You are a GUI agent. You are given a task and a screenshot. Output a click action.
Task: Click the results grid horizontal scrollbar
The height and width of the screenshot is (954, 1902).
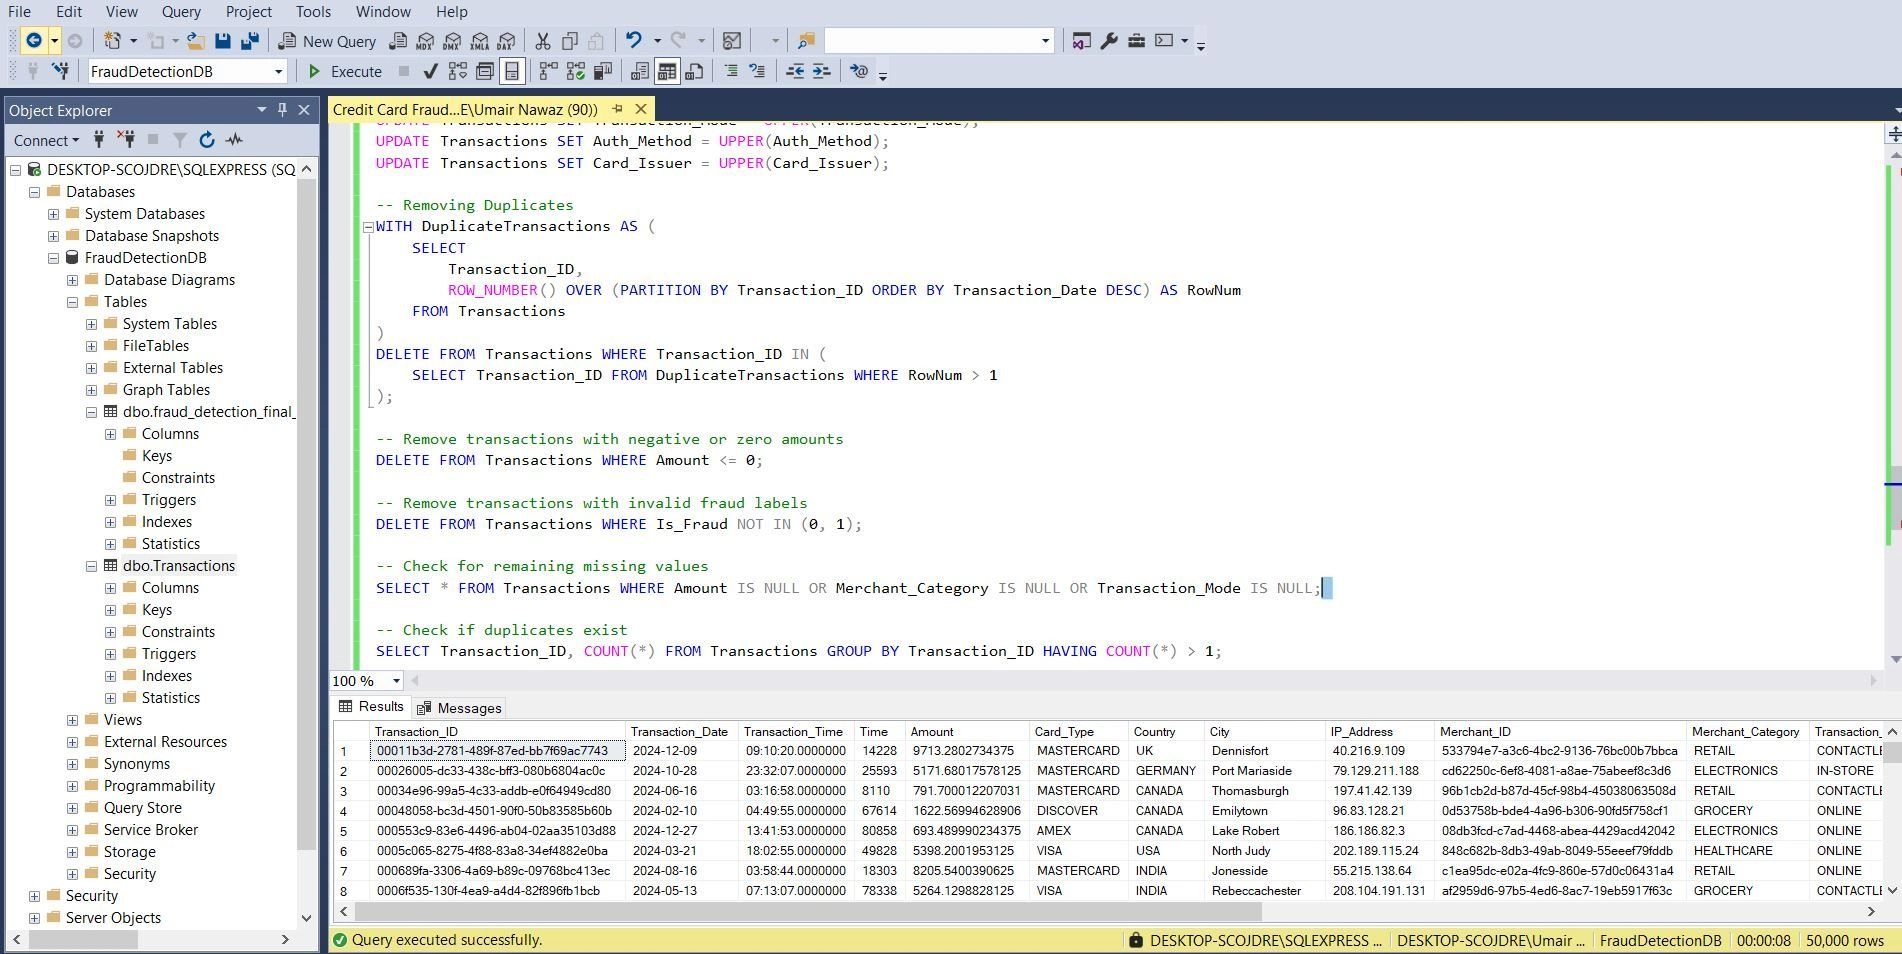tap(808, 912)
